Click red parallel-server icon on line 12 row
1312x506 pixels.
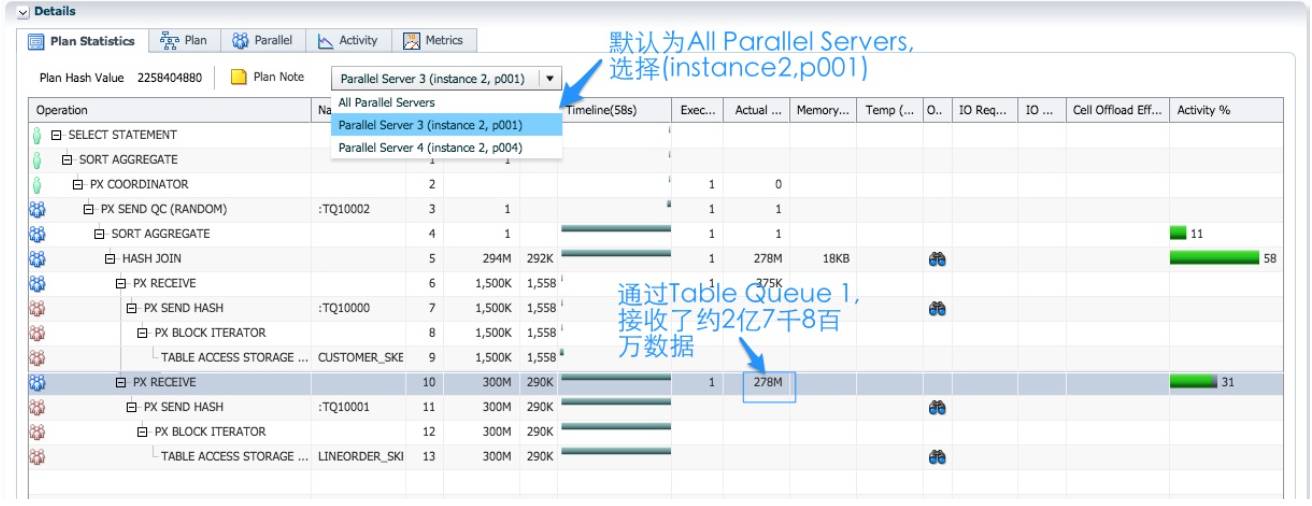point(38,432)
